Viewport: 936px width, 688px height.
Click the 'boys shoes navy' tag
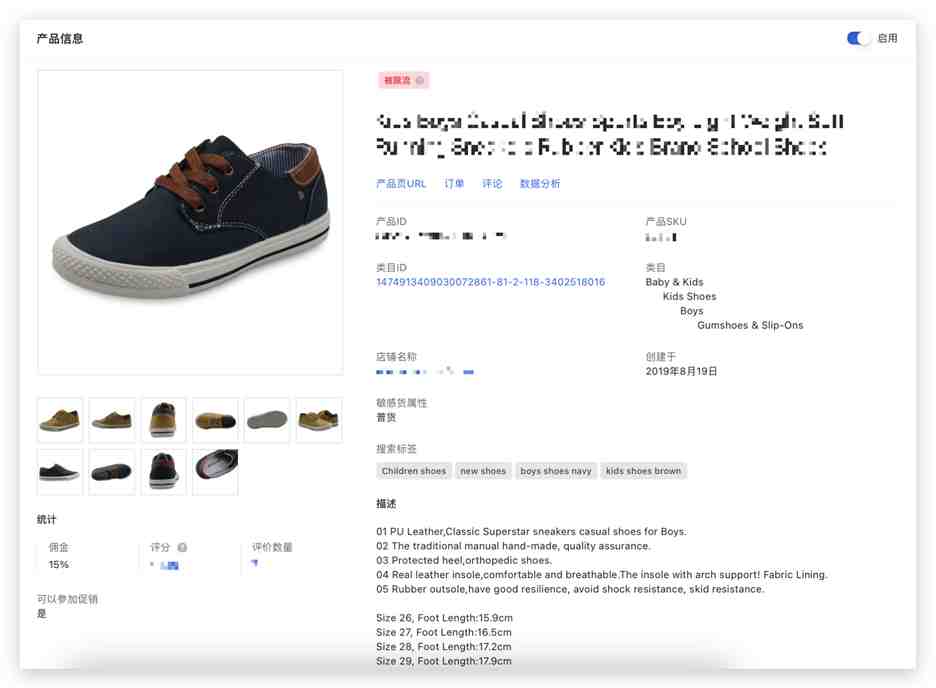(556, 471)
